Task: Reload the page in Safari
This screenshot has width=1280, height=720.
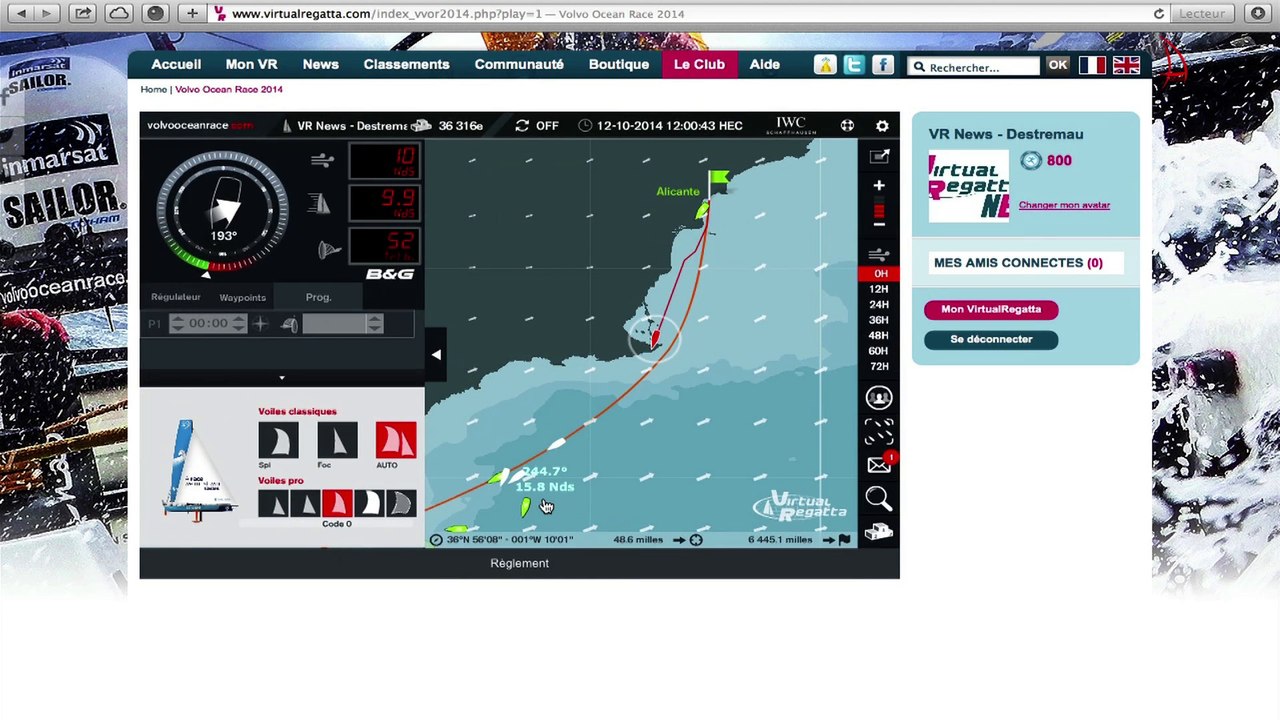Action: [x=1159, y=14]
